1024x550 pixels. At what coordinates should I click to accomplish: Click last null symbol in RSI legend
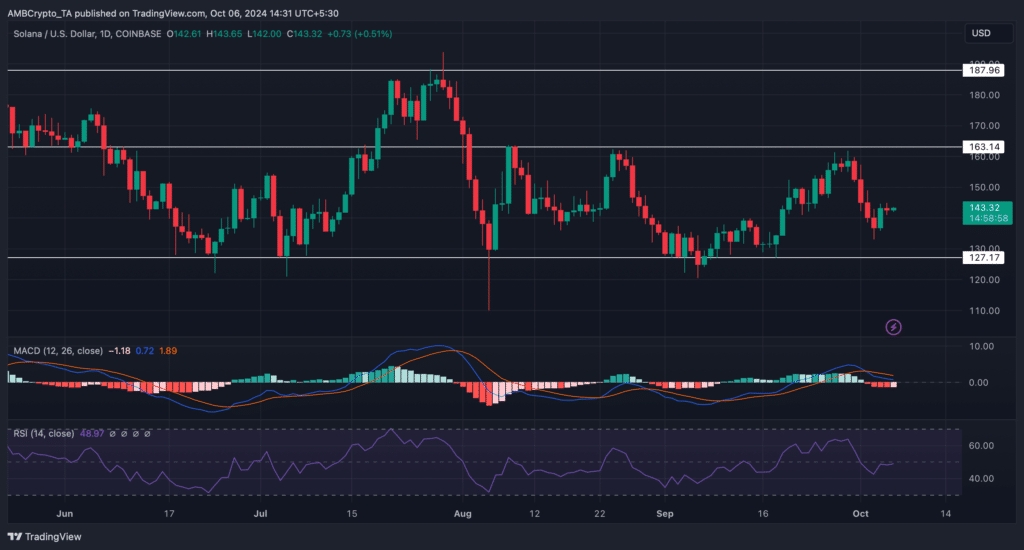147,434
